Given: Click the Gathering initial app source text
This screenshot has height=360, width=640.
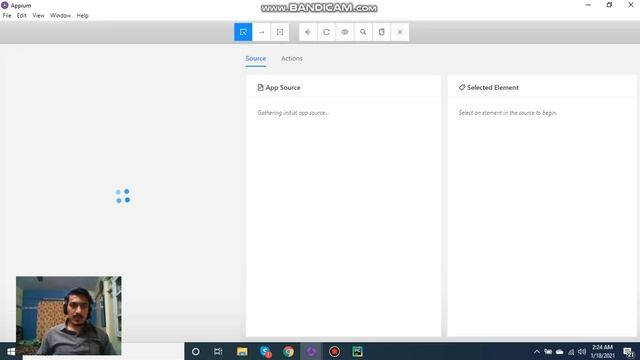Looking at the screenshot, I should tap(293, 113).
